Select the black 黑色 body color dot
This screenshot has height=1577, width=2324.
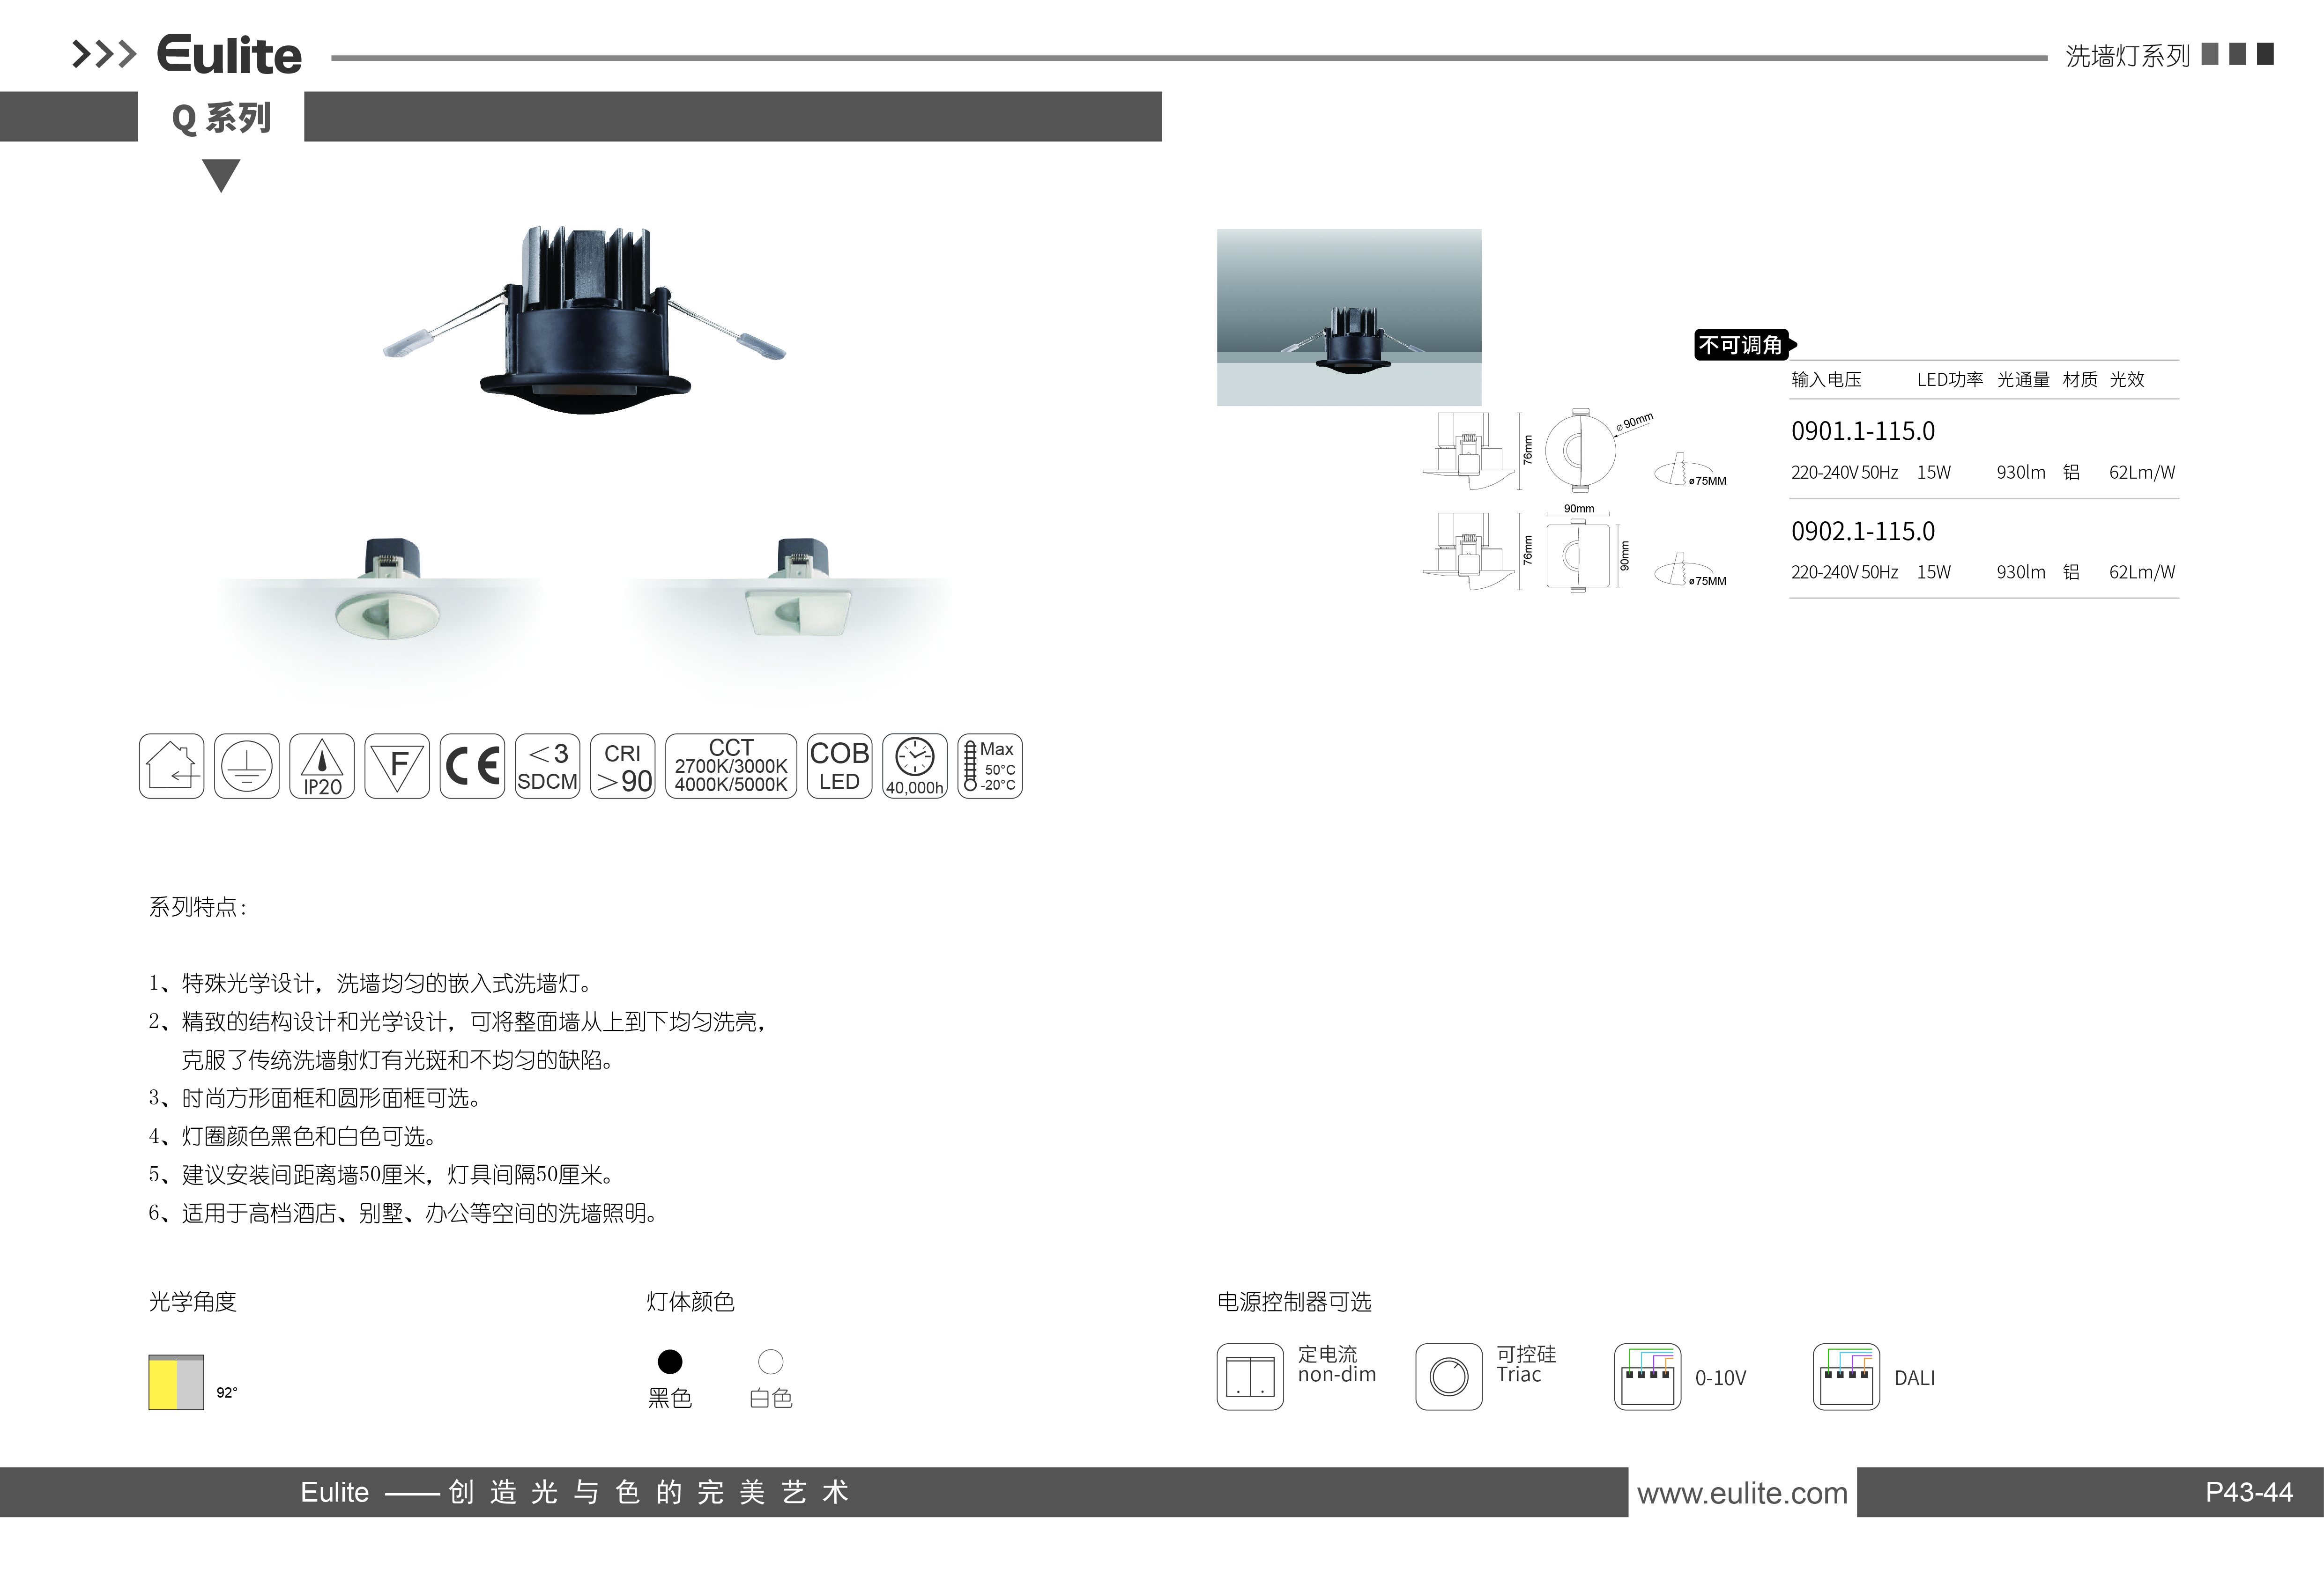670,1361
